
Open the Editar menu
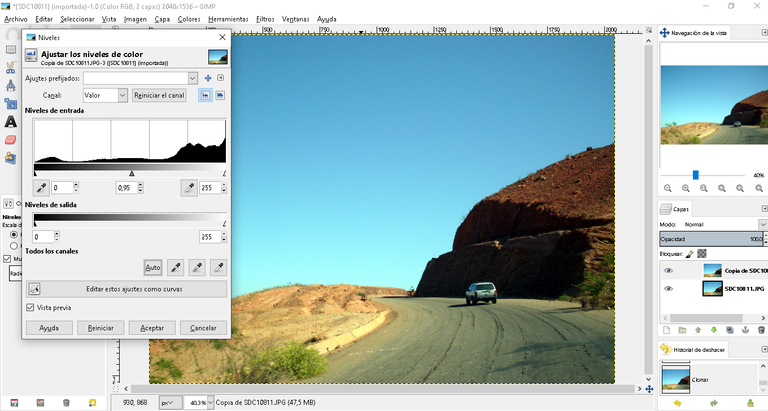(44, 19)
